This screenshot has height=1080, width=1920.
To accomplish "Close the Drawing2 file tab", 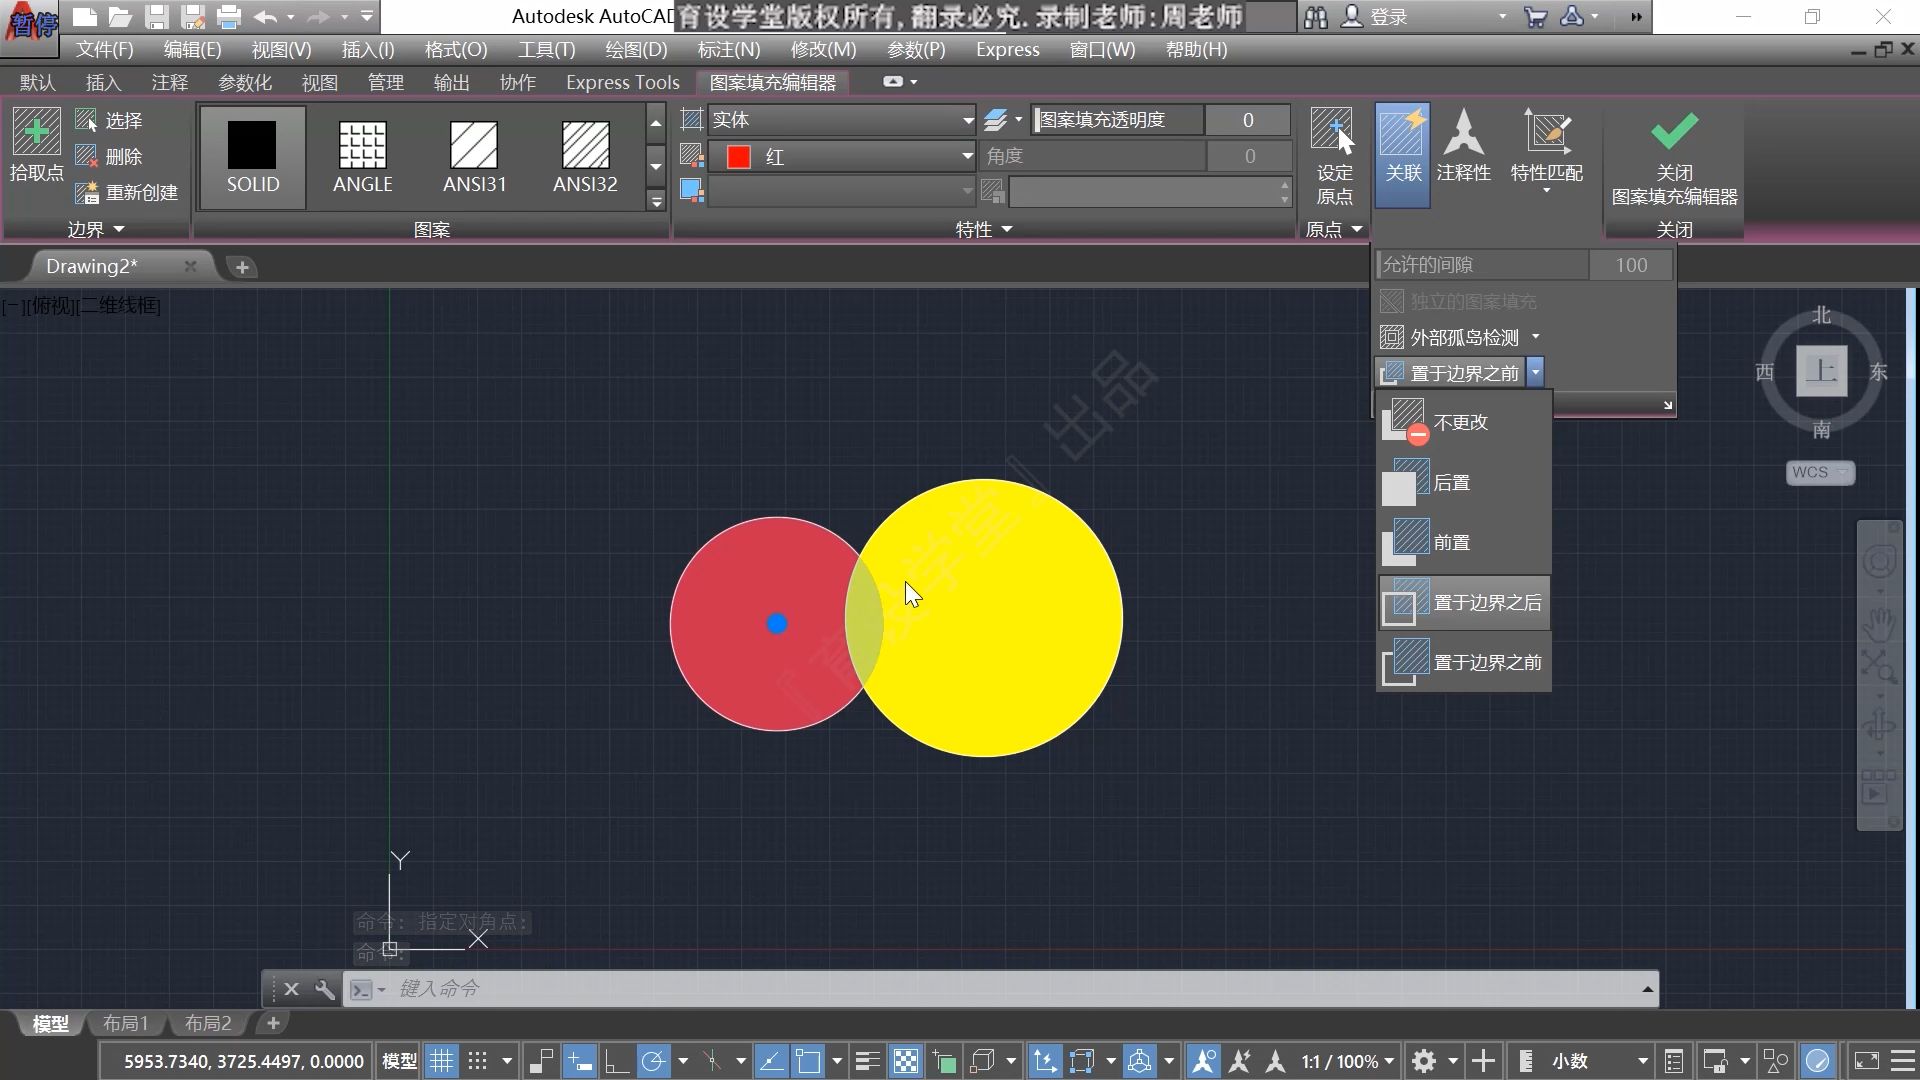I will pos(190,266).
